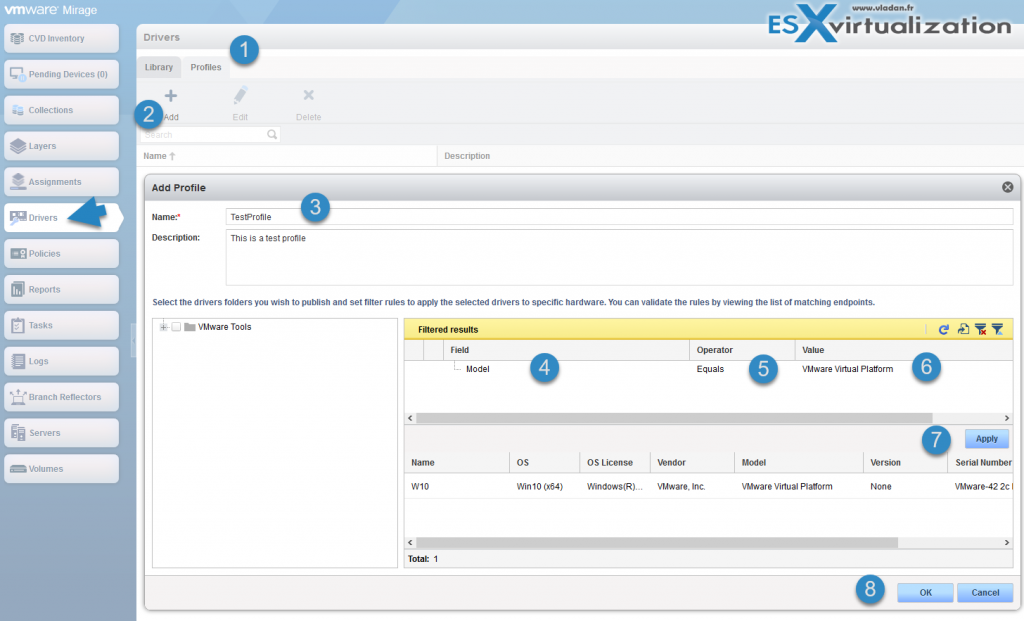Open the Pending Devices list
This screenshot has width=1024, height=621.
click(60, 74)
